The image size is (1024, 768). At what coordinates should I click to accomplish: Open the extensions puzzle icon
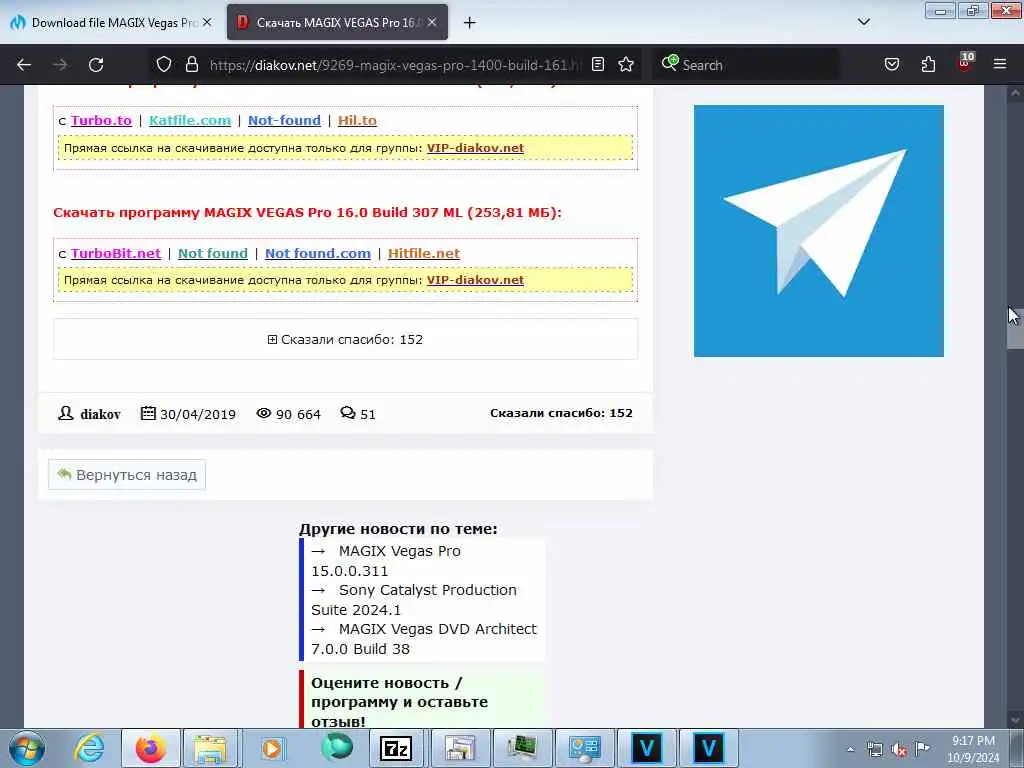928,64
